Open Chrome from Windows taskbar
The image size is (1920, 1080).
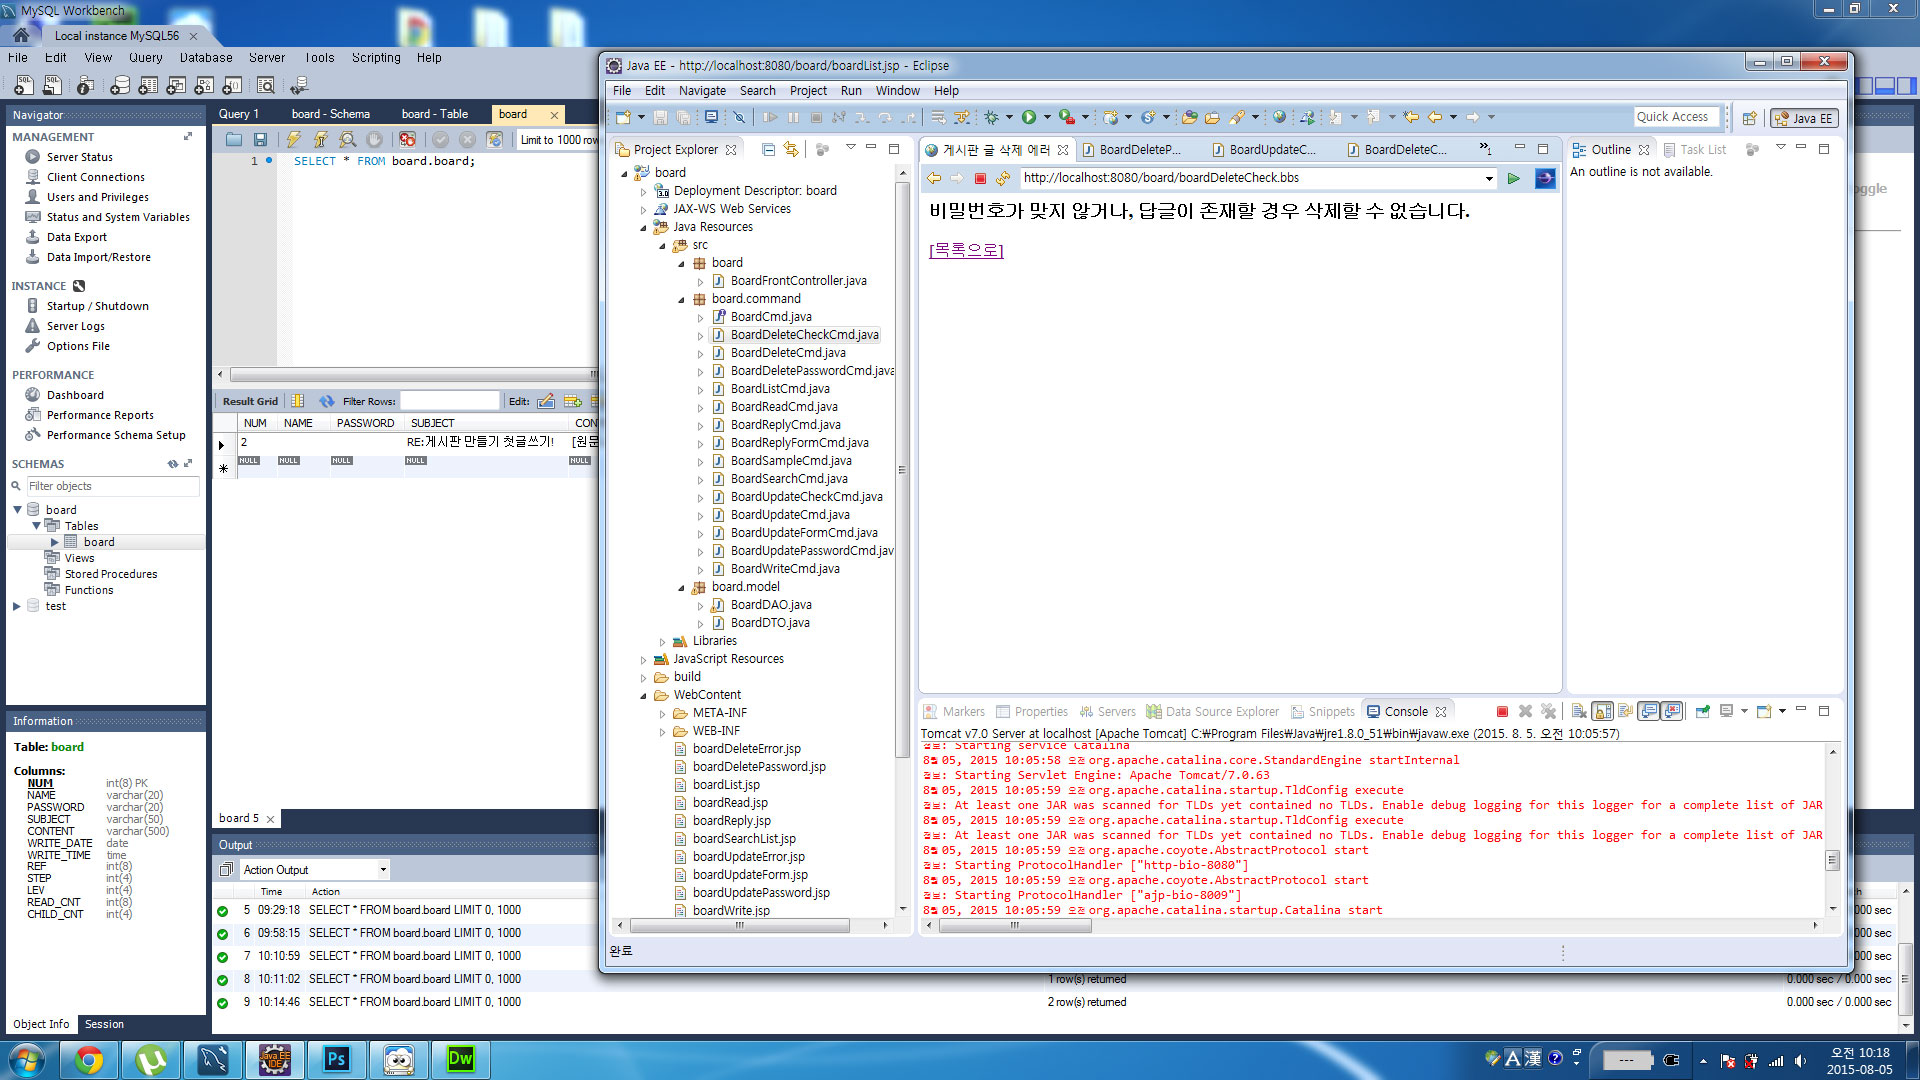(x=89, y=1059)
